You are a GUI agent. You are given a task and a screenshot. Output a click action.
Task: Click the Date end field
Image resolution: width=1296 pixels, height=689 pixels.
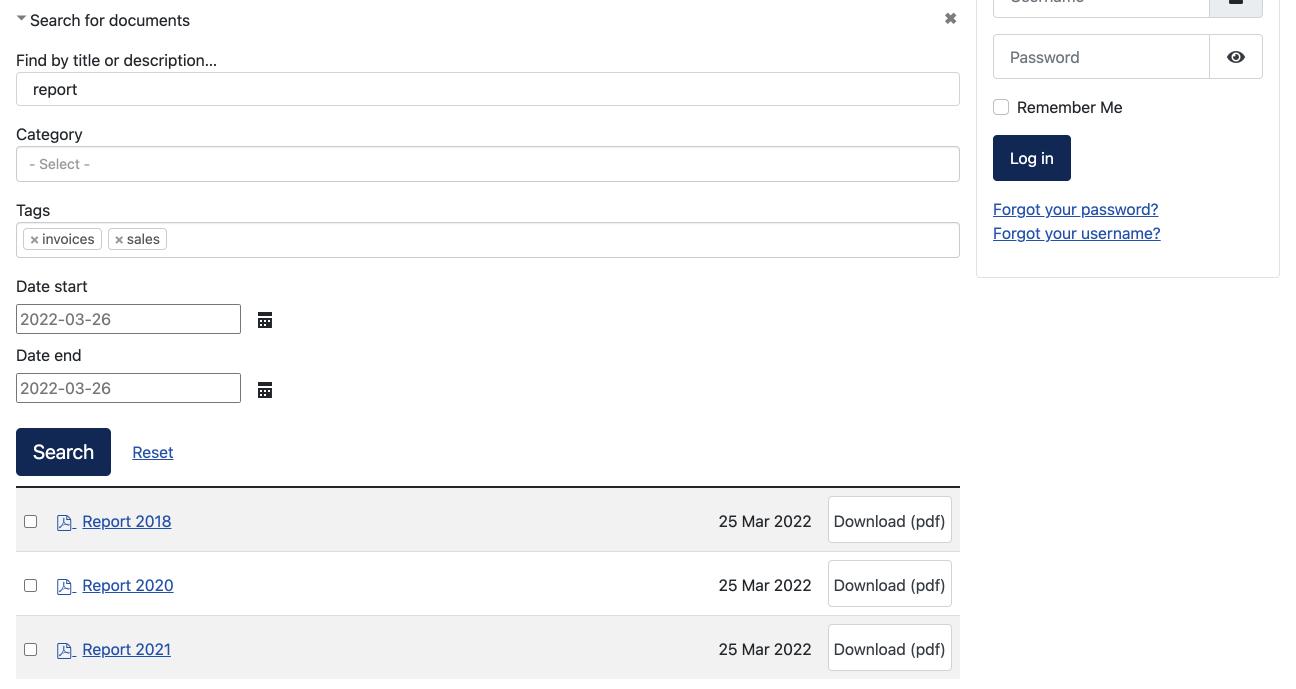click(x=128, y=388)
